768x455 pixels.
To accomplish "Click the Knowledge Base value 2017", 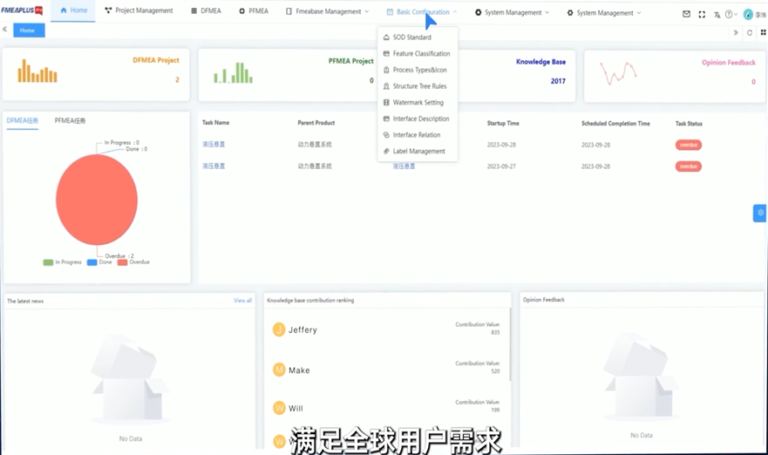I will point(558,81).
